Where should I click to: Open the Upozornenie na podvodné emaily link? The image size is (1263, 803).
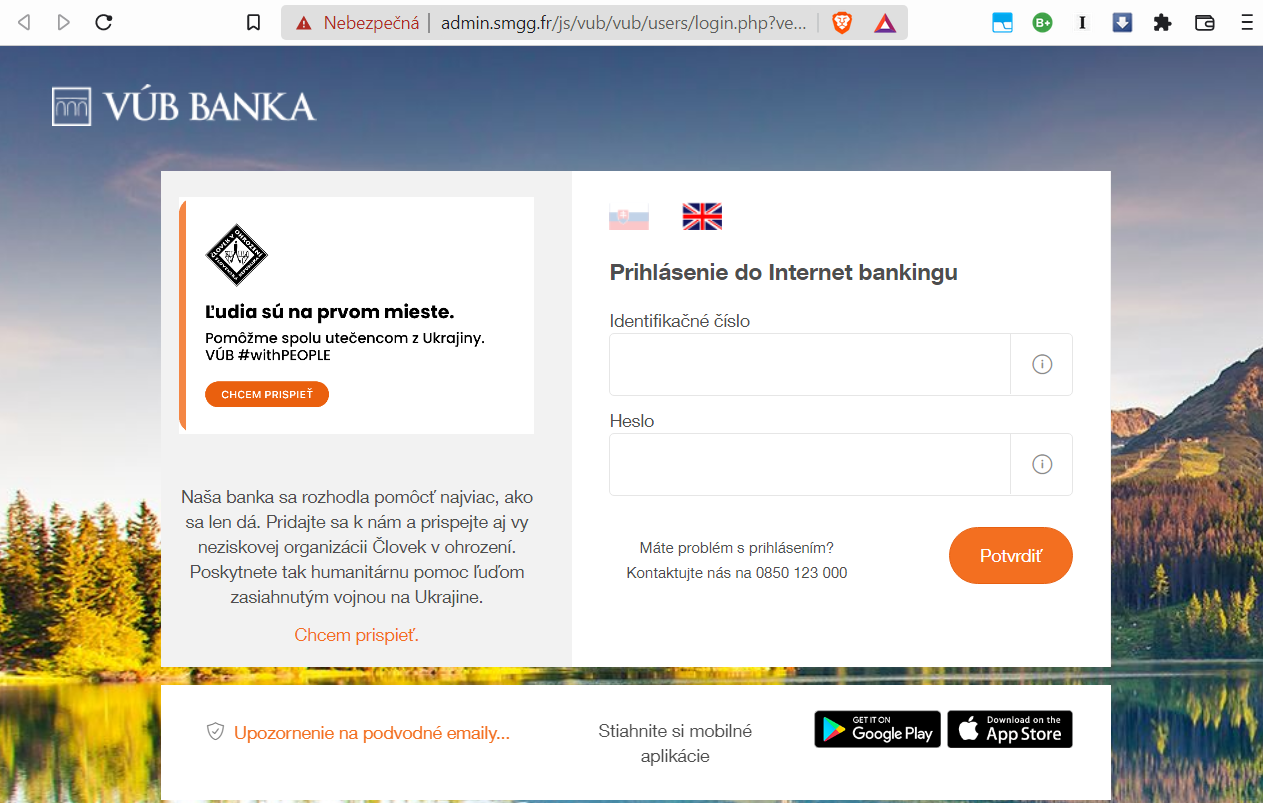[x=372, y=733]
